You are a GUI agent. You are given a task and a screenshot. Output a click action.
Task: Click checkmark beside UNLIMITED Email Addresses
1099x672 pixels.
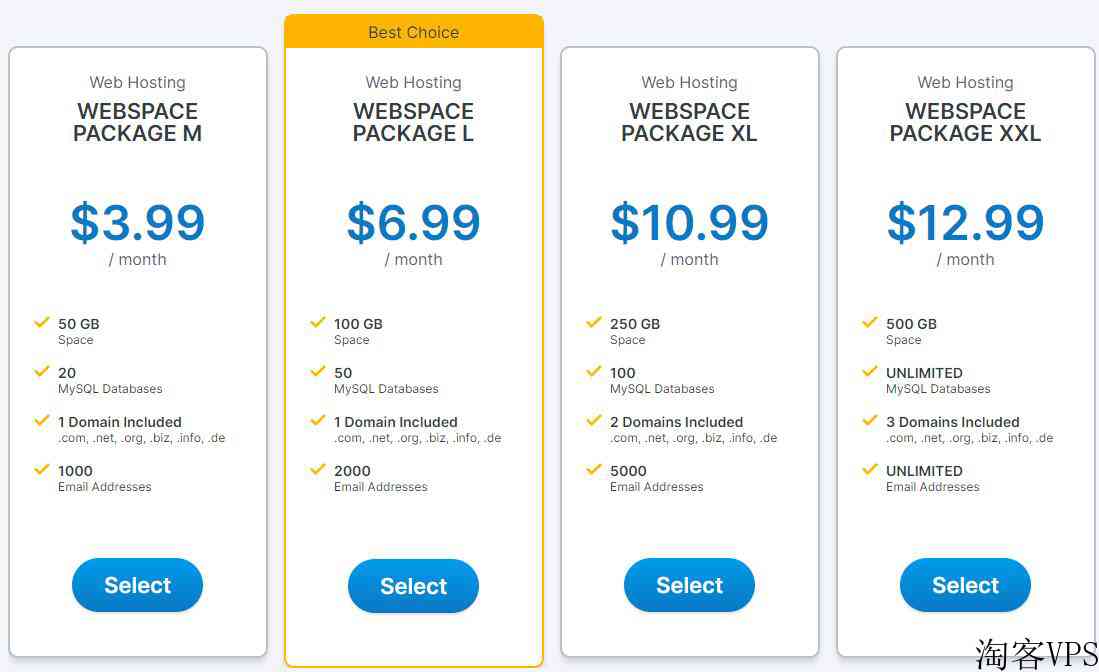click(870, 469)
